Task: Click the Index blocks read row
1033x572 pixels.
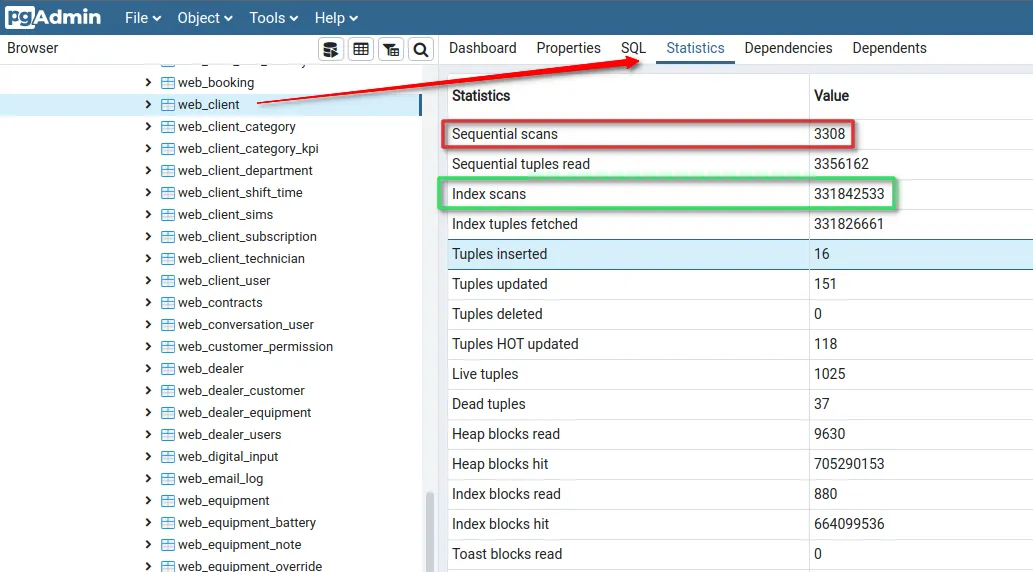Action: (x=740, y=494)
